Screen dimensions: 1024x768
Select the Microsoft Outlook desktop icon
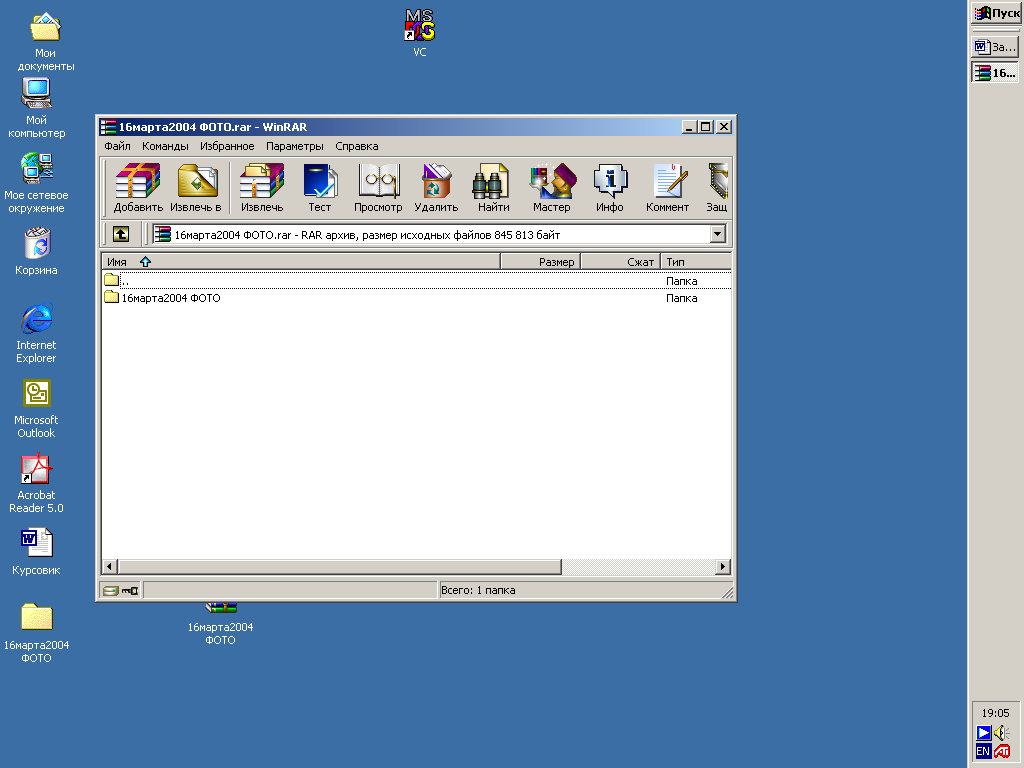coord(37,408)
